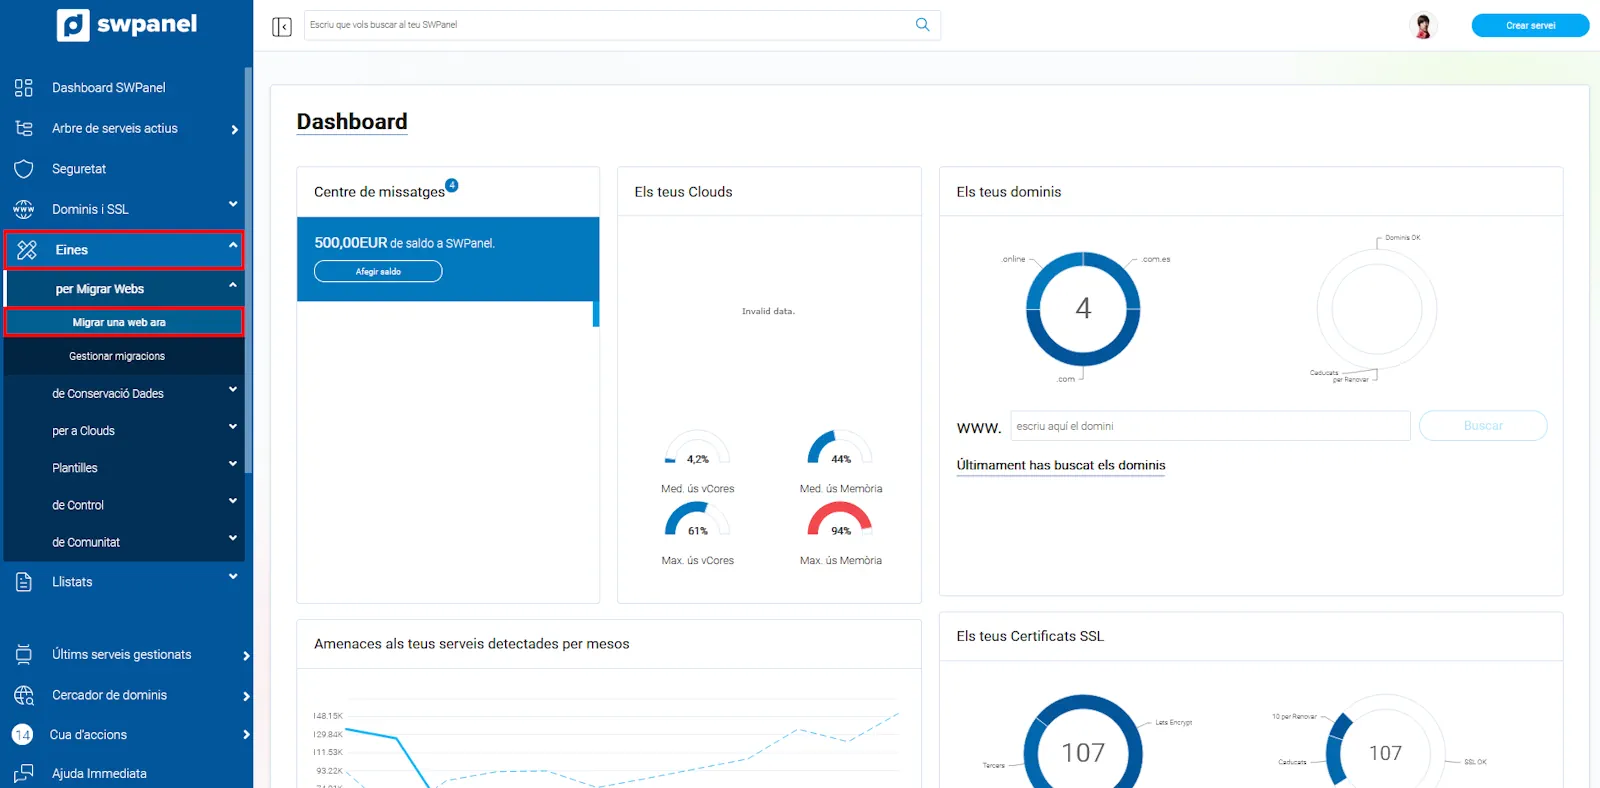Click the escriu aquí el domini field
The height and width of the screenshot is (788, 1600).
coord(1210,426)
